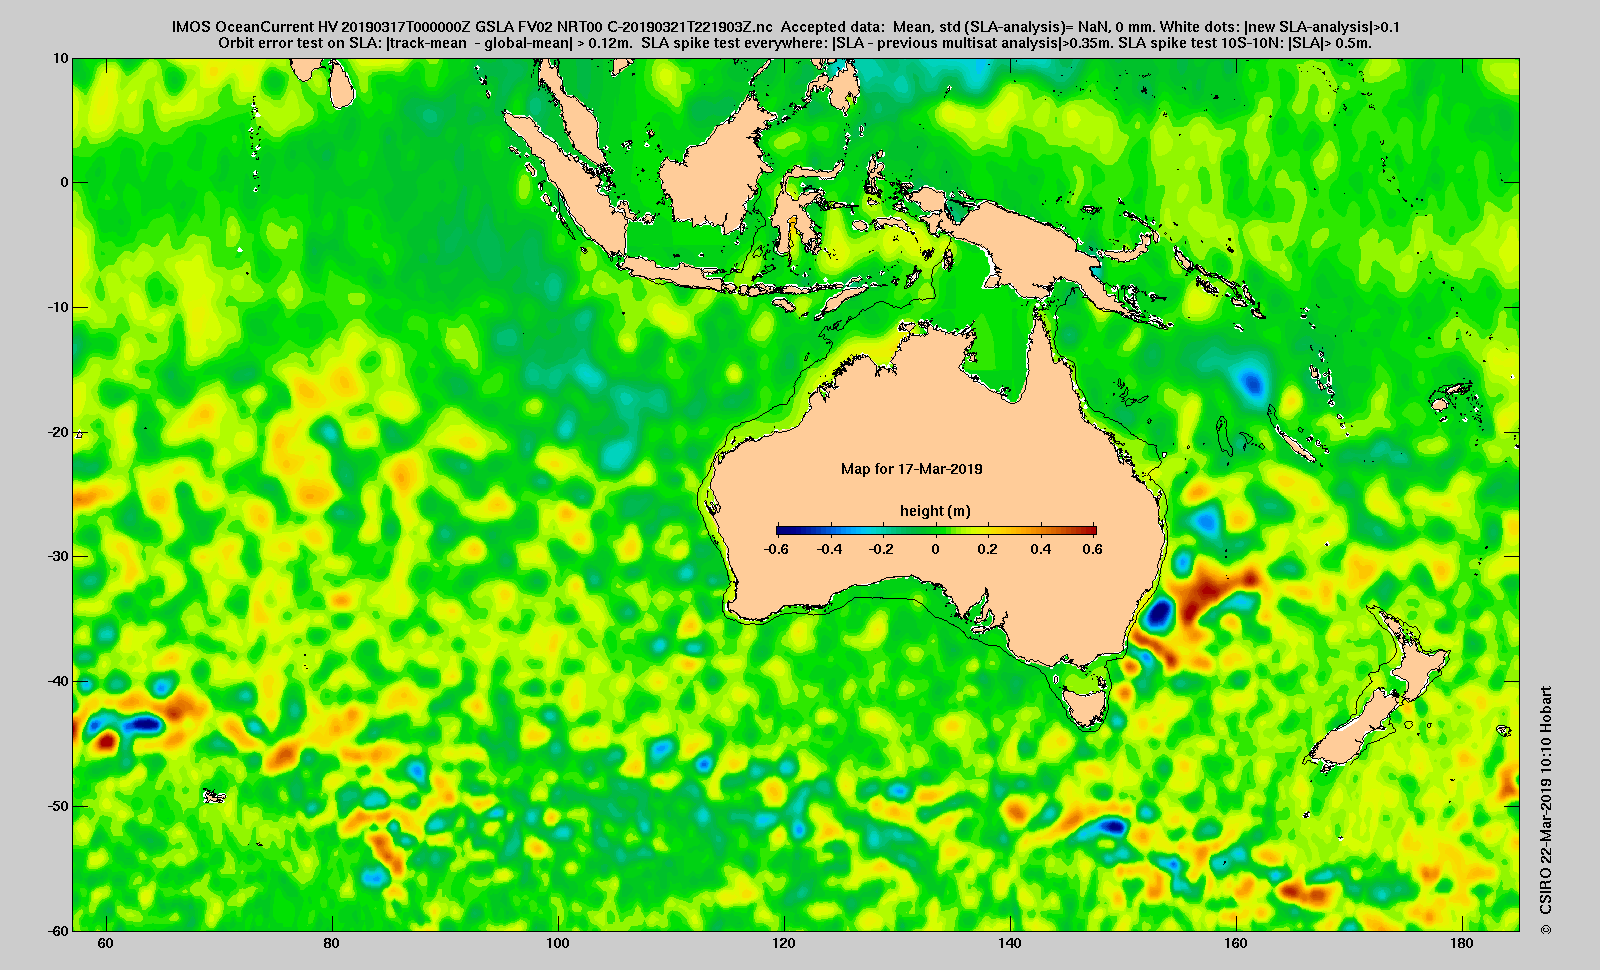Click the "0.2" colorbar tick label

pyautogui.click(x=988, y=549)
